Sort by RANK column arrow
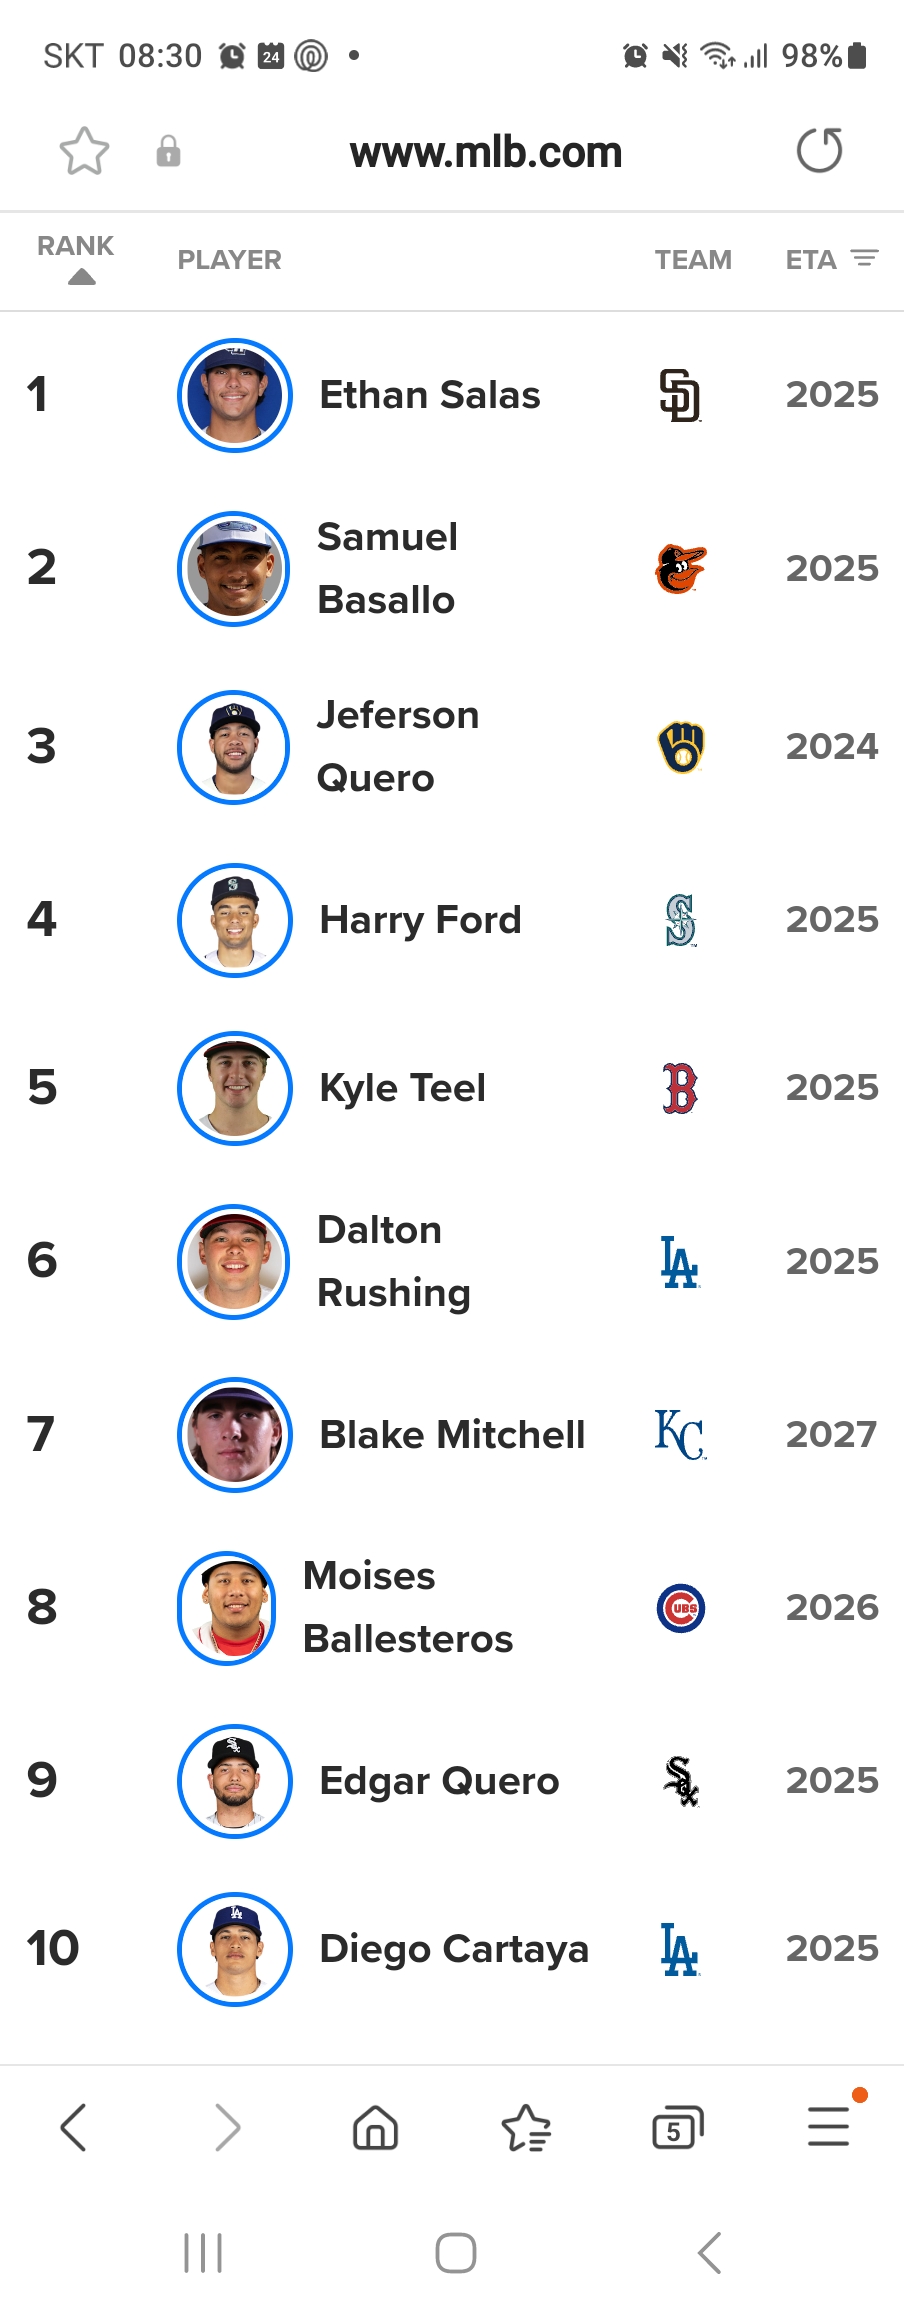904x2316 pixels. 82,277
